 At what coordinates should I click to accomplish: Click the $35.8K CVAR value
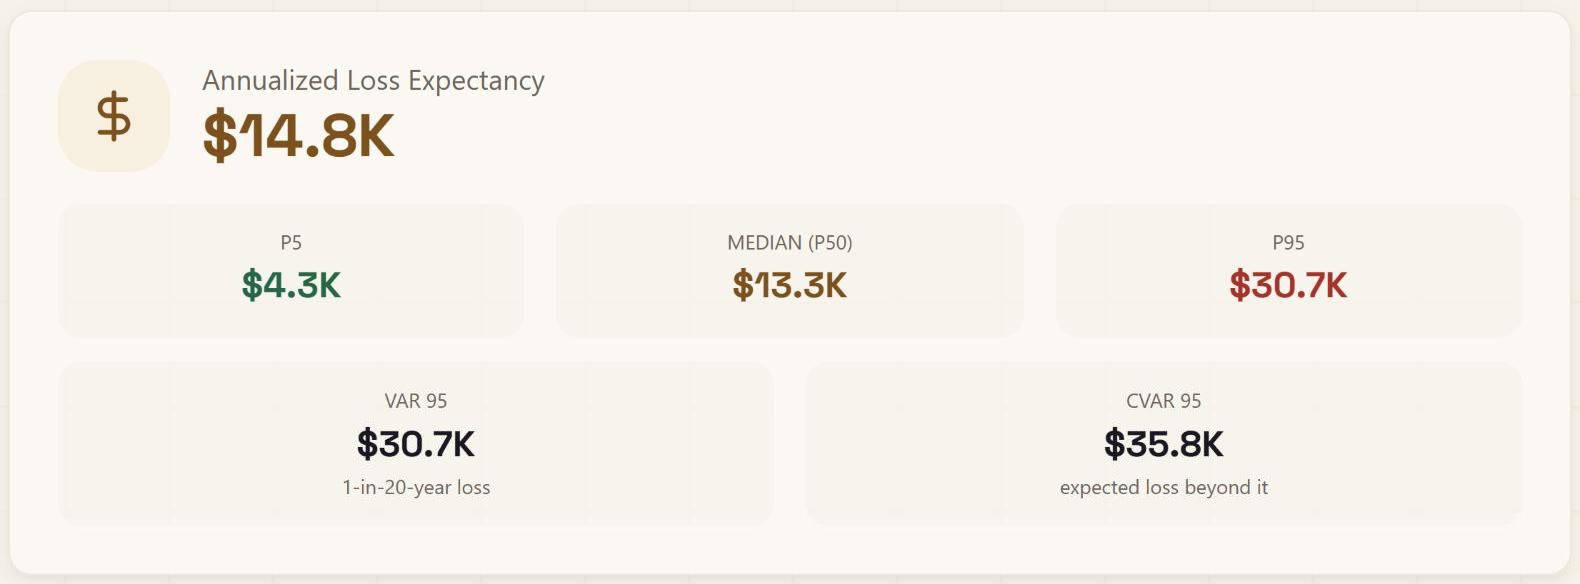[1164, 444]
